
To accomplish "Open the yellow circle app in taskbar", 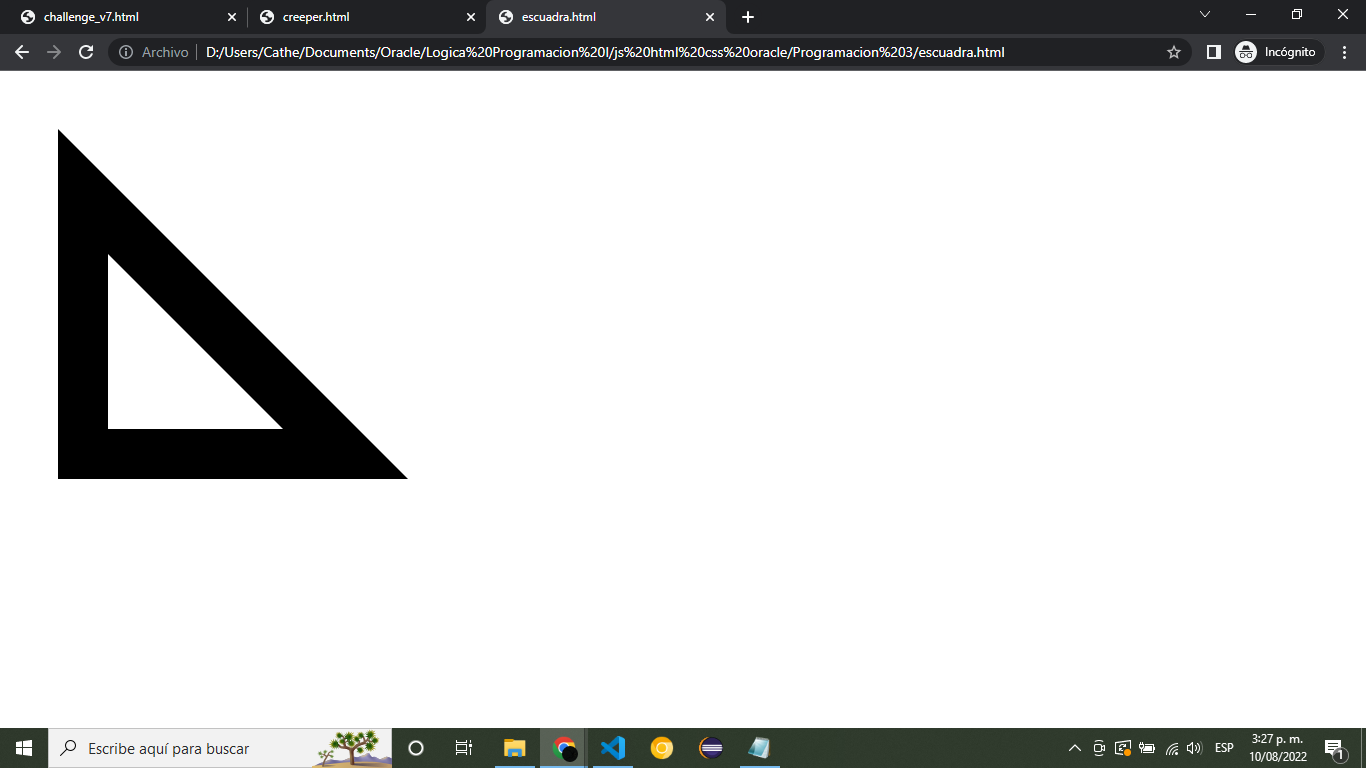I will [x=662, y=748].
